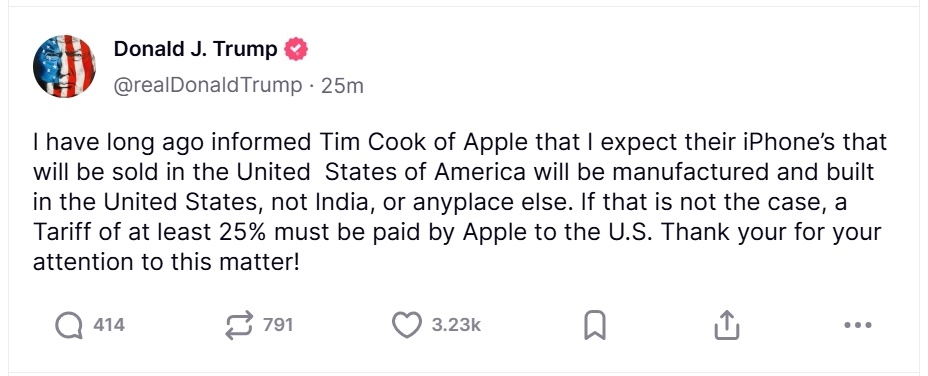Screen dimensions: 928x376
Task: View the 3.23k likes count
Action: (x=456, y=325)
